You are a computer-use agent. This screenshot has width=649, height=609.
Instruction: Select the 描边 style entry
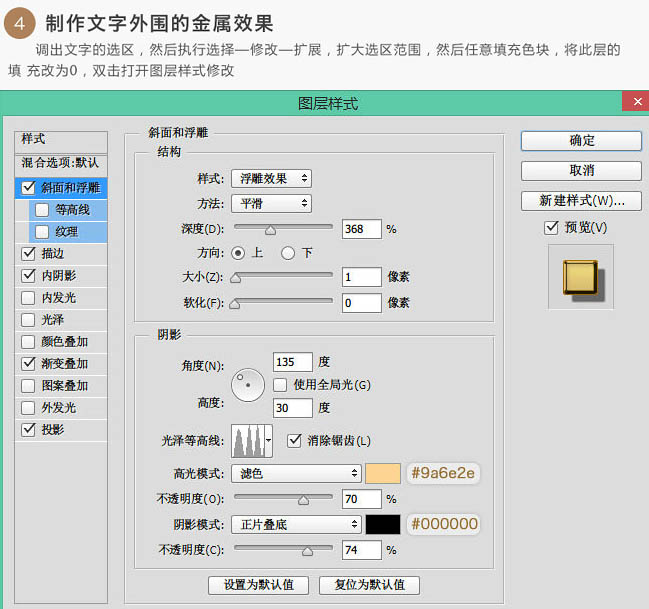[x=53, y=253]
